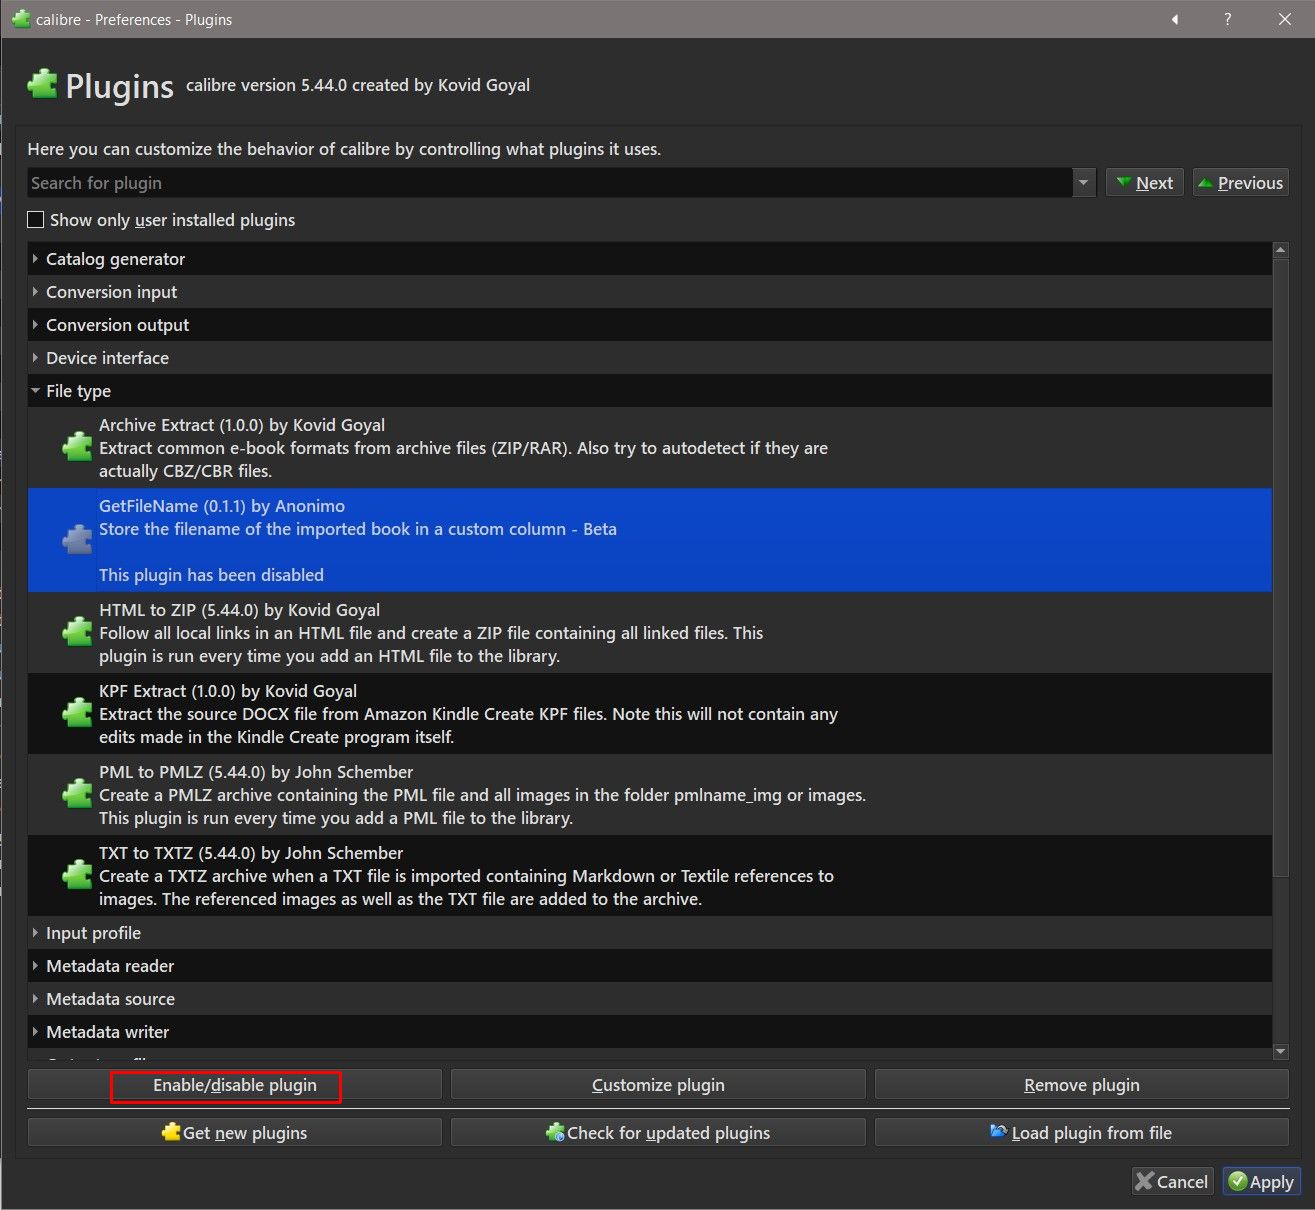Click the calibre title bar app icon
The image size is (1315, 1210).
coord(20,19)
